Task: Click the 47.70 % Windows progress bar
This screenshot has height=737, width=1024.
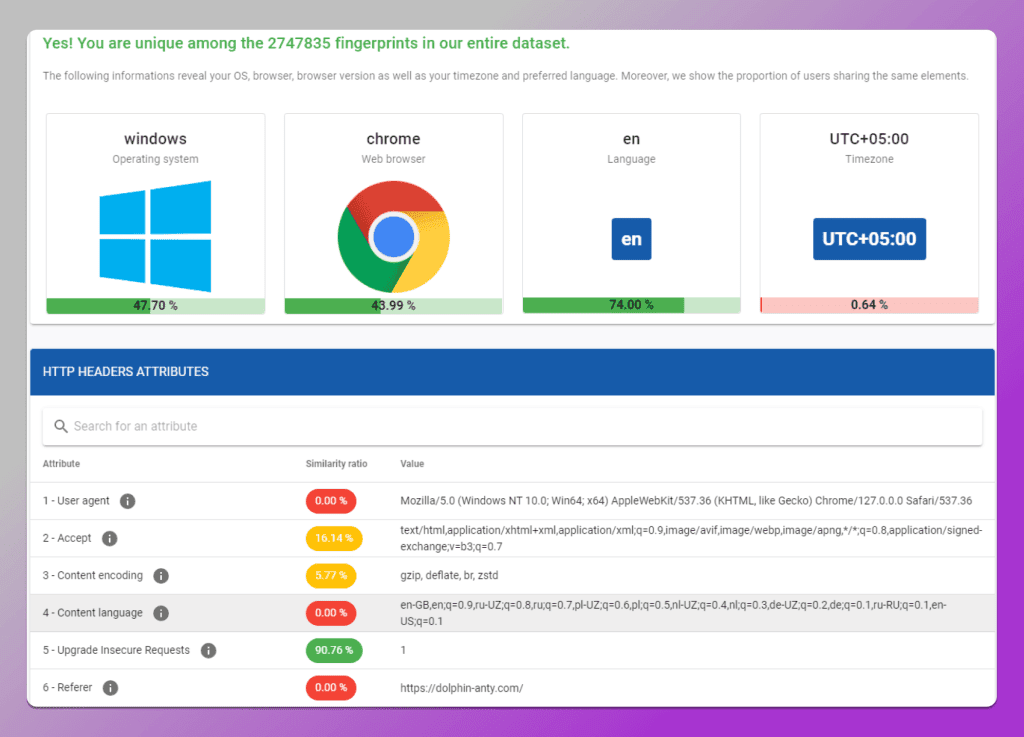Action: pos(155,306)
